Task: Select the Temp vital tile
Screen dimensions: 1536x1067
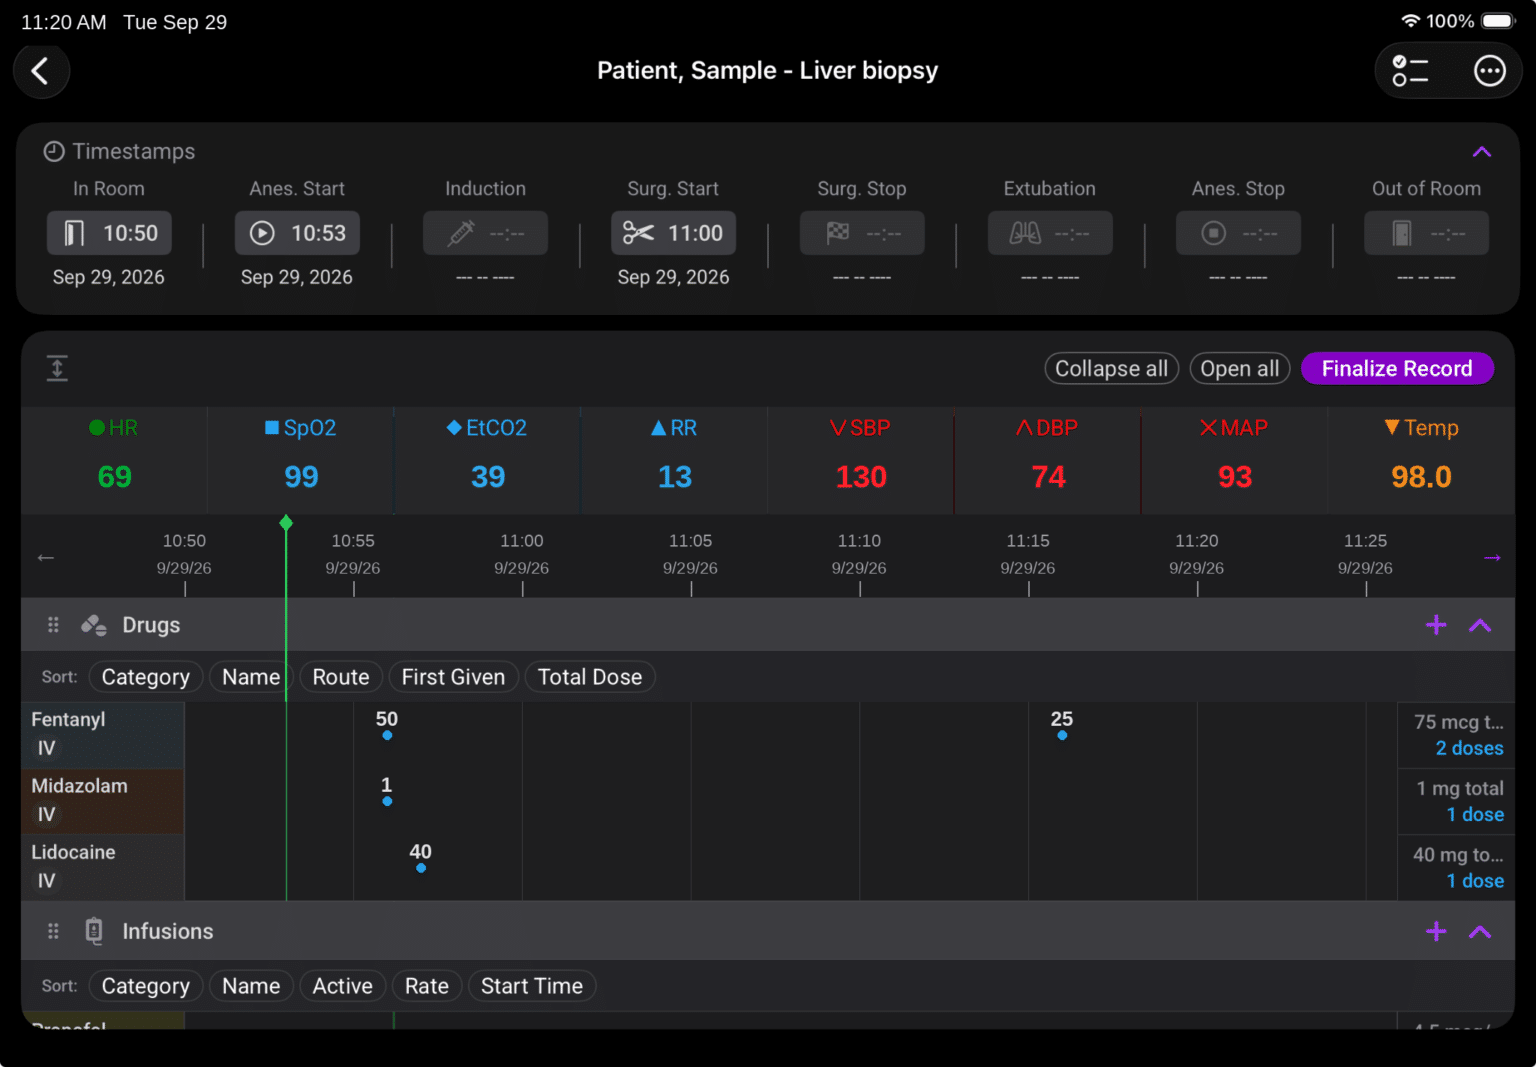Action: (1421, 460)
